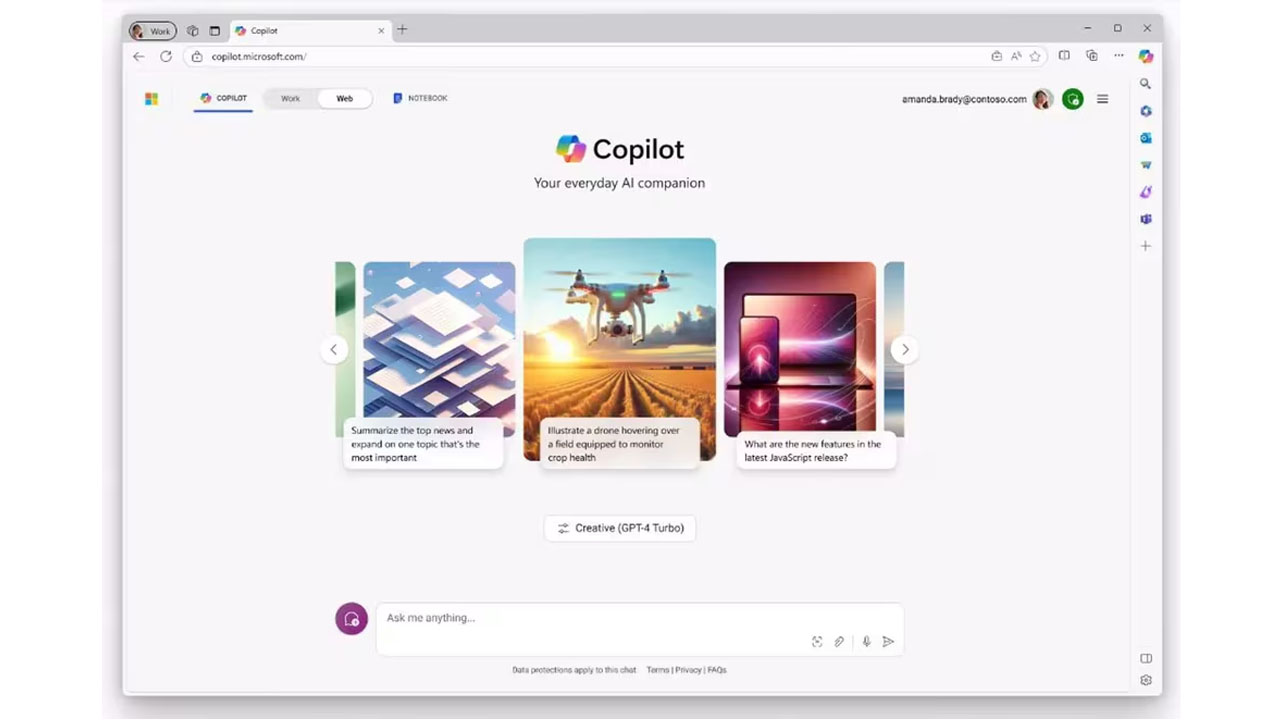Click the add screenshot icon in chat box
The width and height of the screenshot is (1280, 720).
coord(817,642)
